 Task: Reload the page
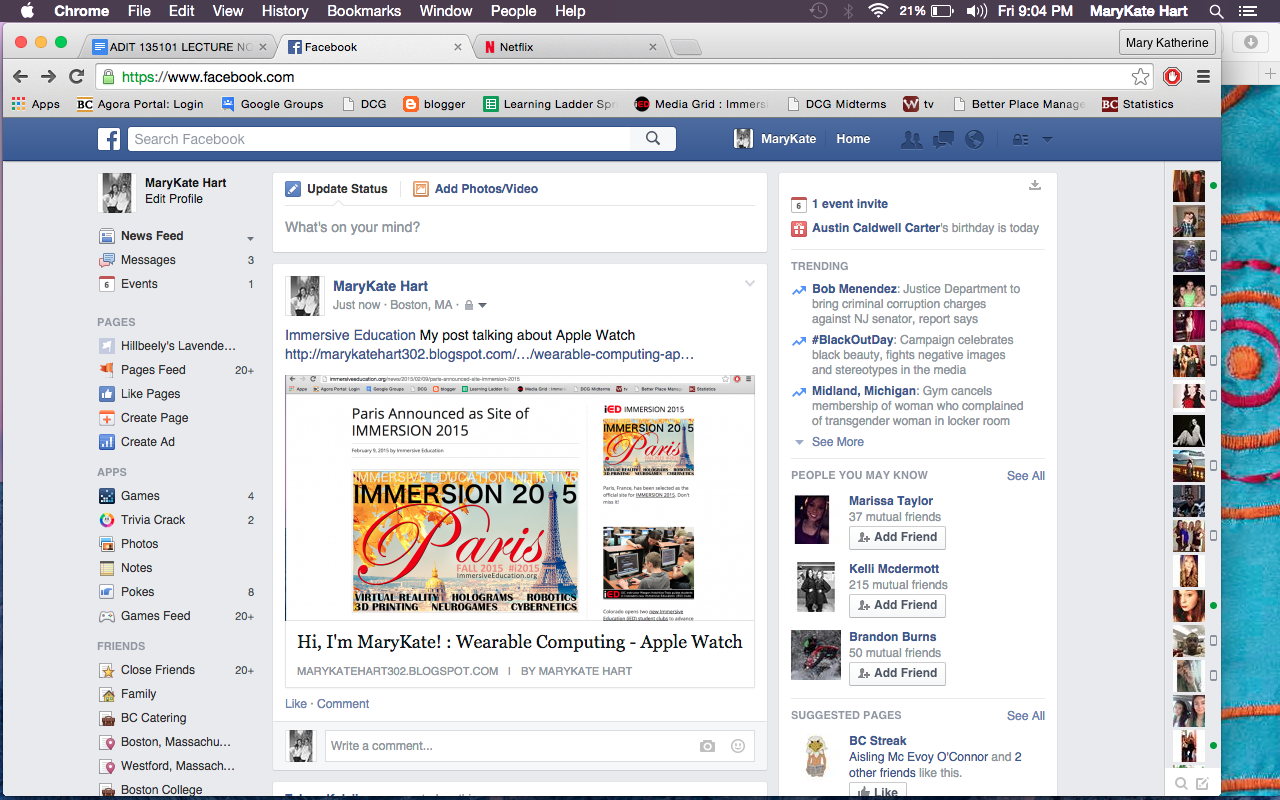coord(76,77)
